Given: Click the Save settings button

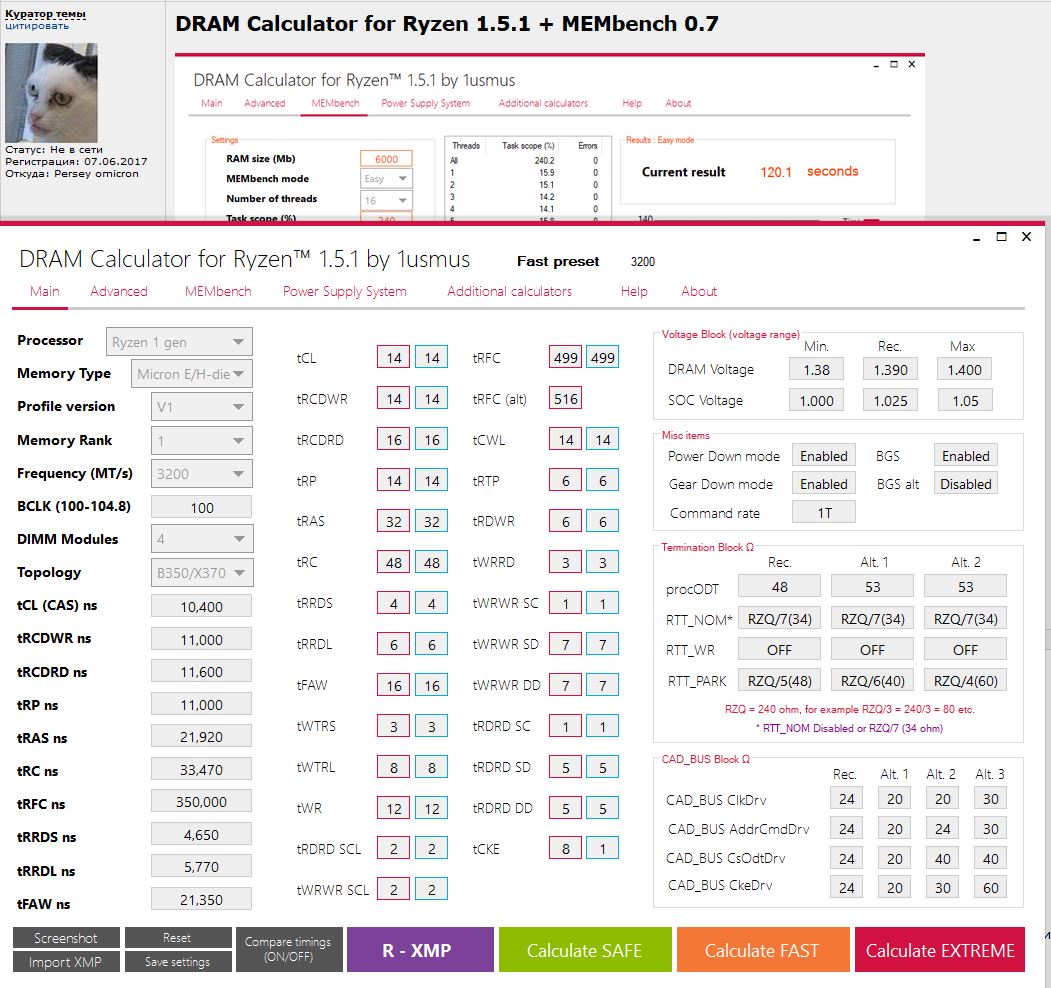Looking at the screenshot, I should point(178,962).
